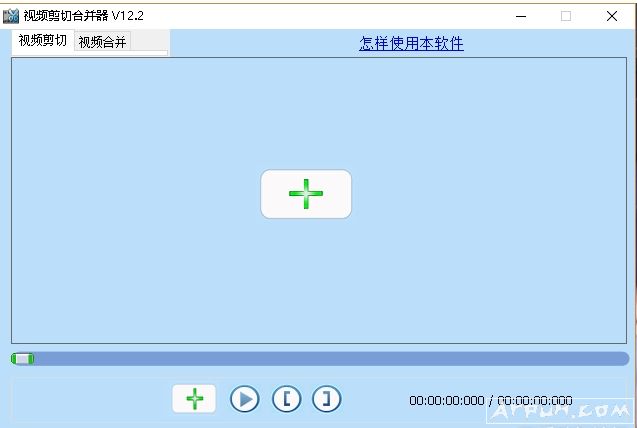Click the 视频剪切合并器 V12.2 title text
637x428 pixels.
83,16
